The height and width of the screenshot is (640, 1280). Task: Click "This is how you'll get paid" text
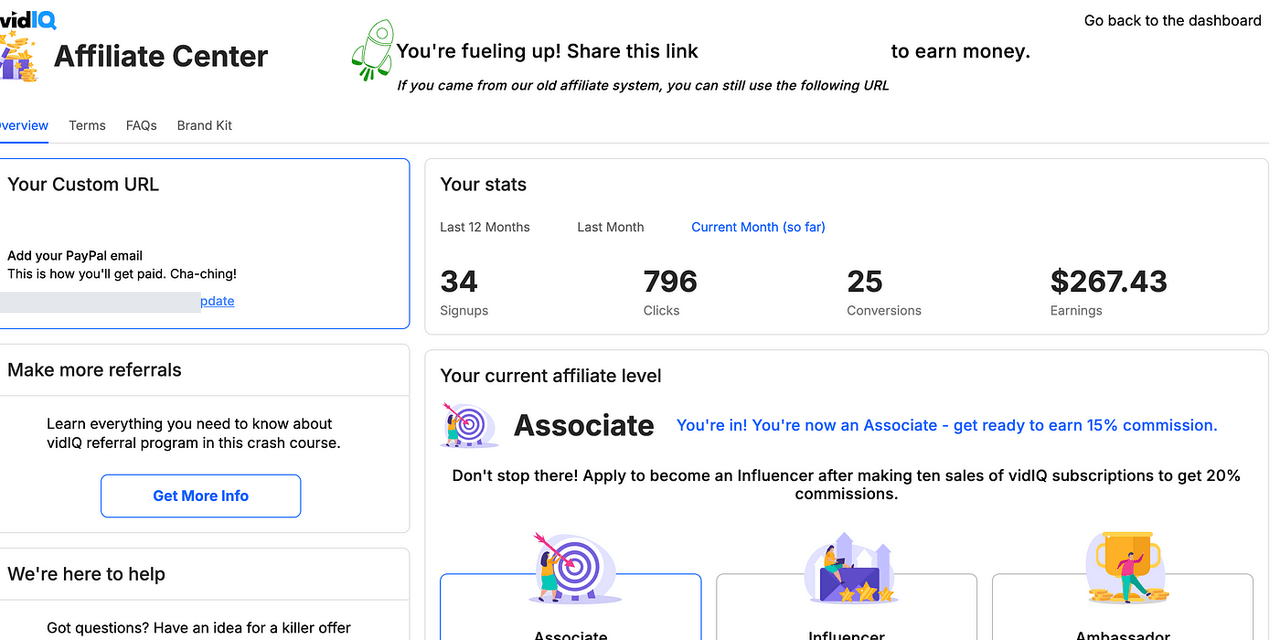coord(122,273)
